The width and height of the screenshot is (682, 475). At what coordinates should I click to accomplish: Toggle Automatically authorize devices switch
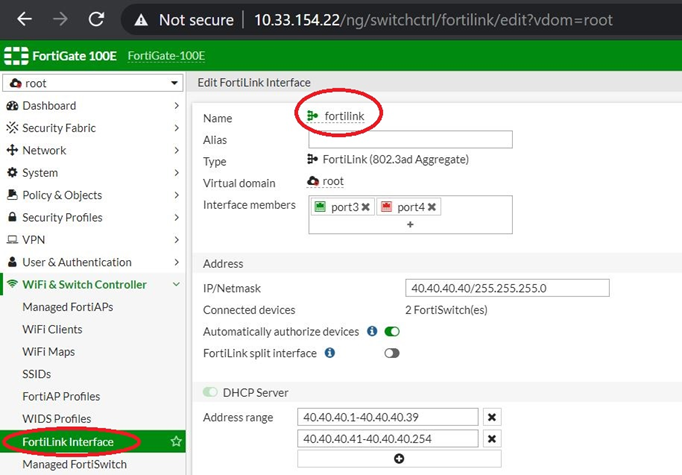click(x=392, y=331)
